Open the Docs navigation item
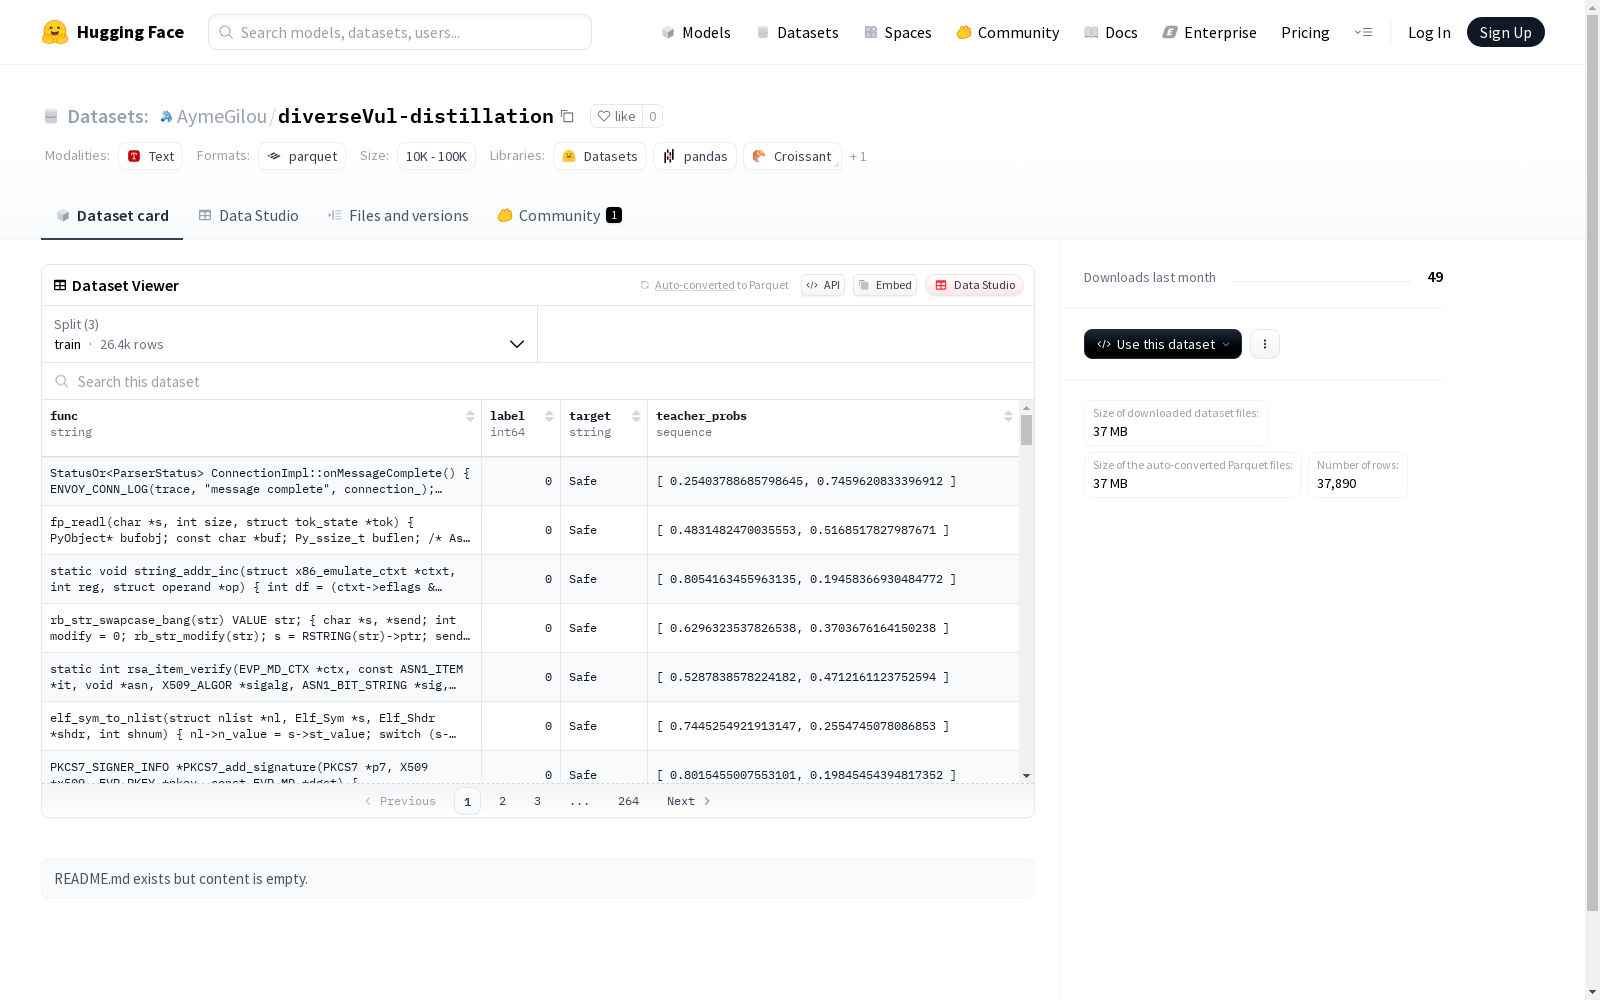 click(1111, 32)
